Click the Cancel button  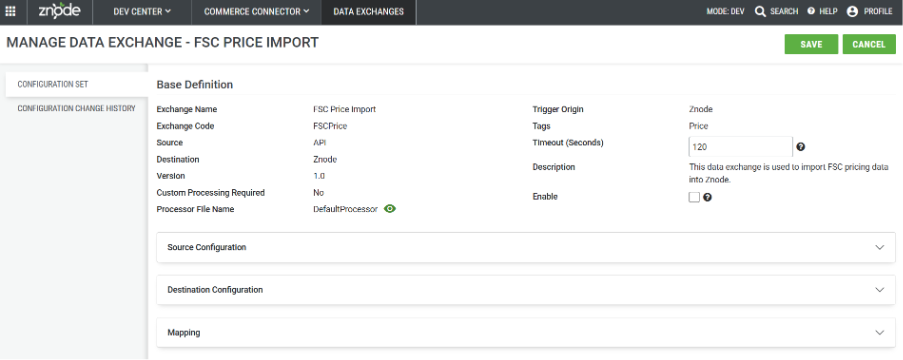(869, 44)
